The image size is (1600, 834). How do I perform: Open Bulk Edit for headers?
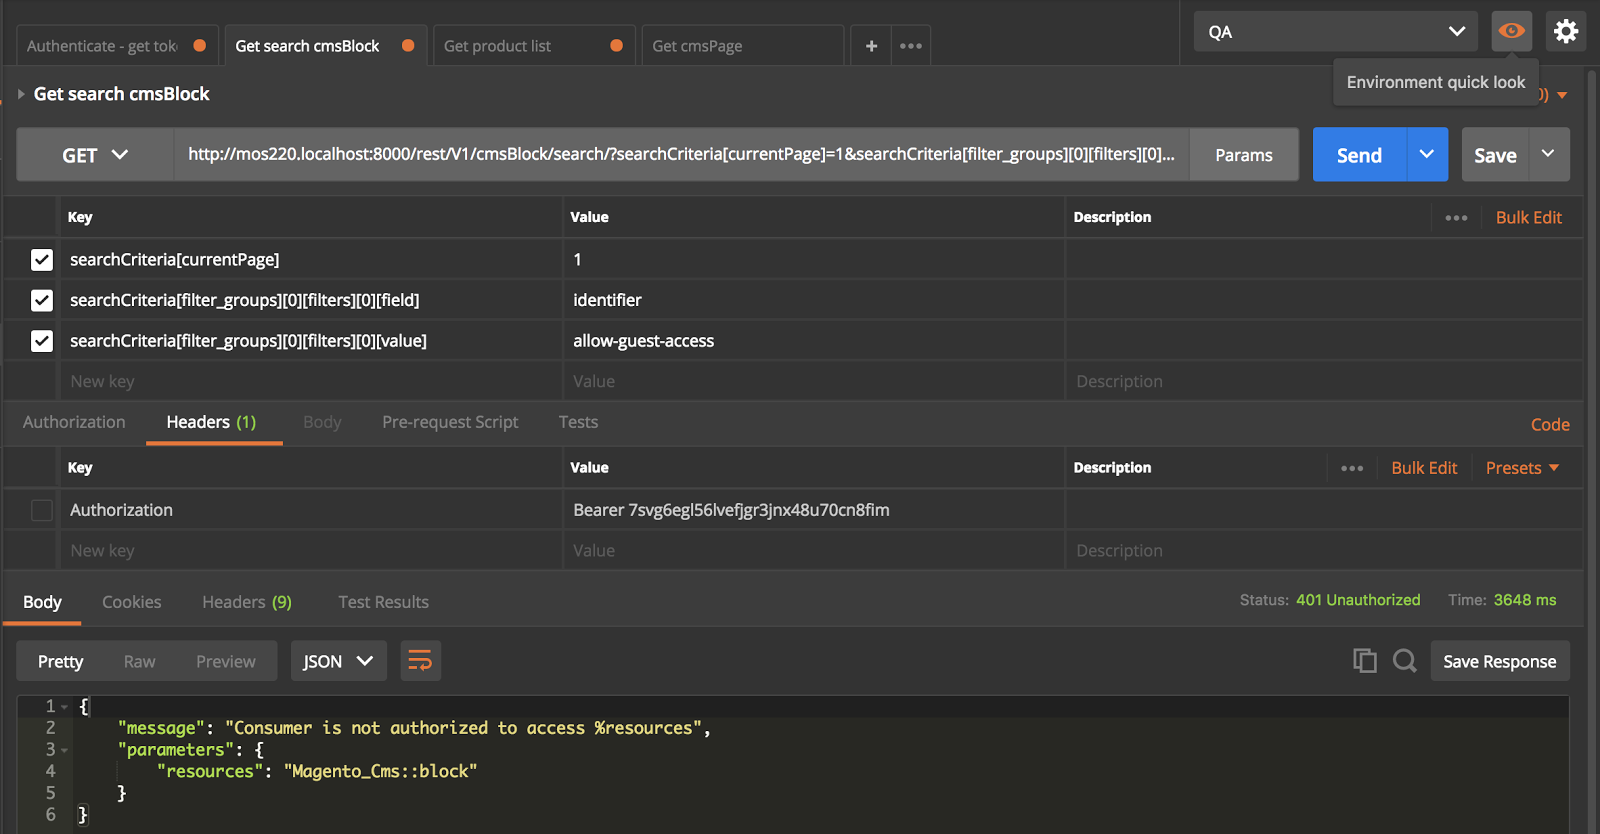point(1424,468)
